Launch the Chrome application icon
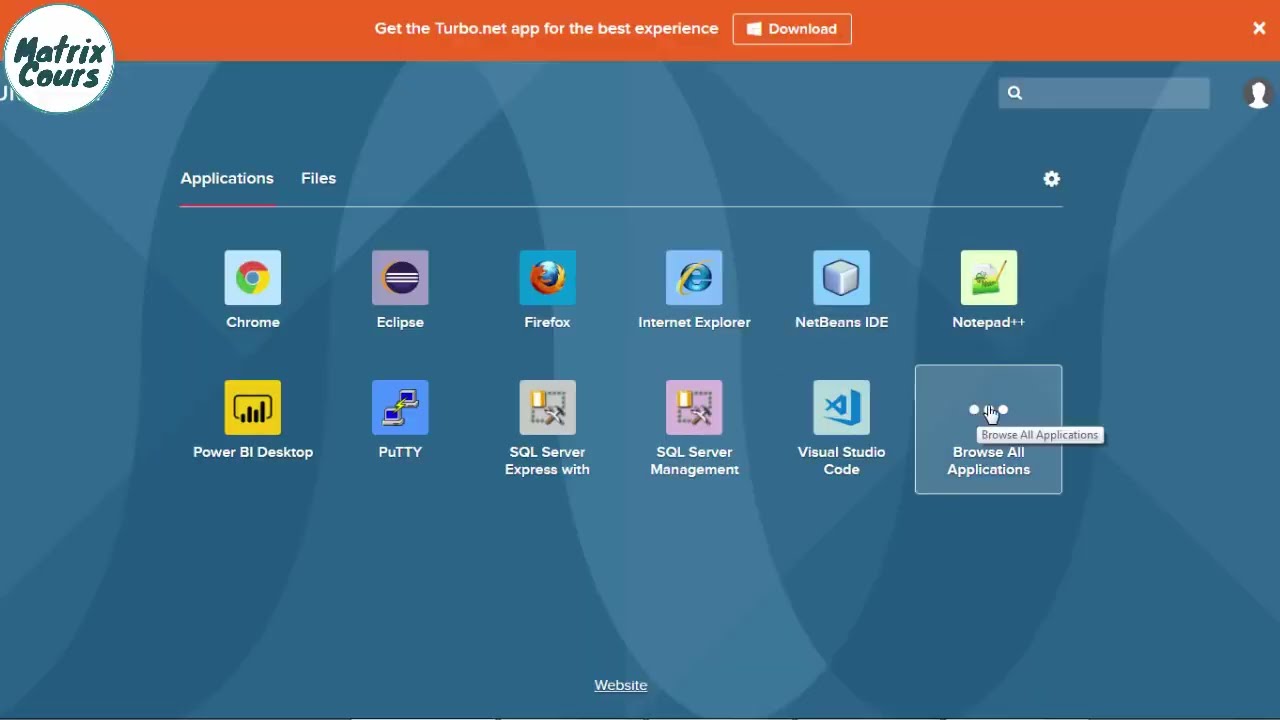Image resolution: width=1280 pixels, height=720 pixels. point(253,277)
